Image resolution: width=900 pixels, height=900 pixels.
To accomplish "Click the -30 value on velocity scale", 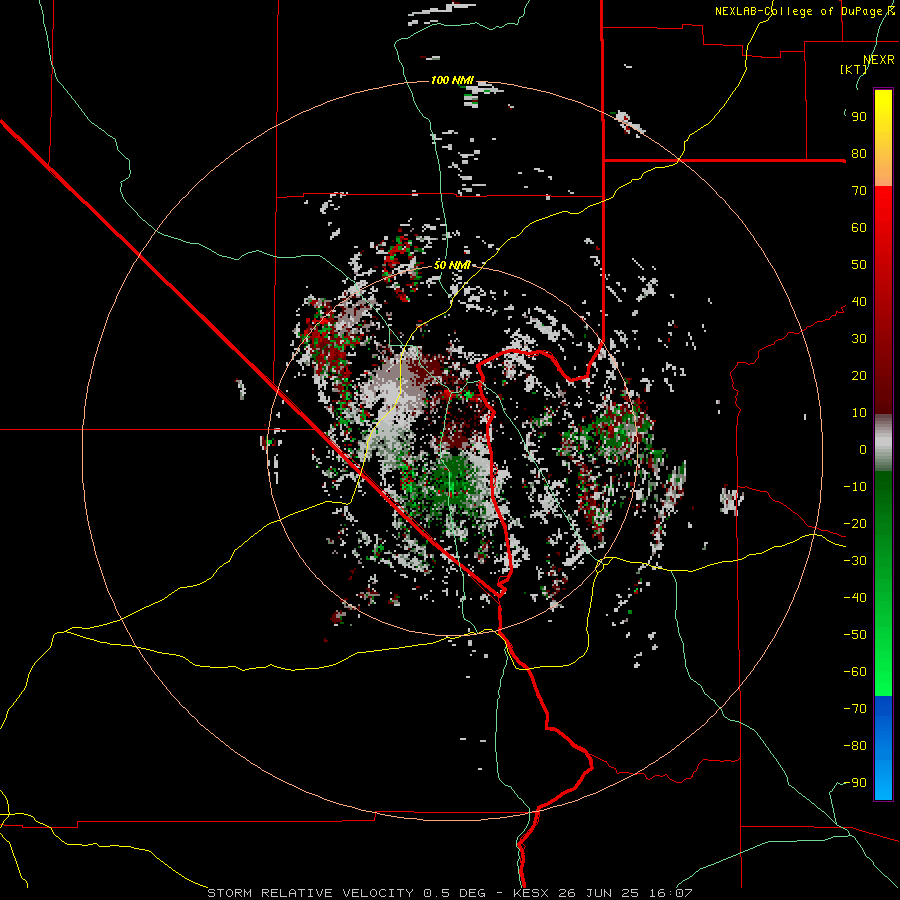I will [x=855, y=561].
